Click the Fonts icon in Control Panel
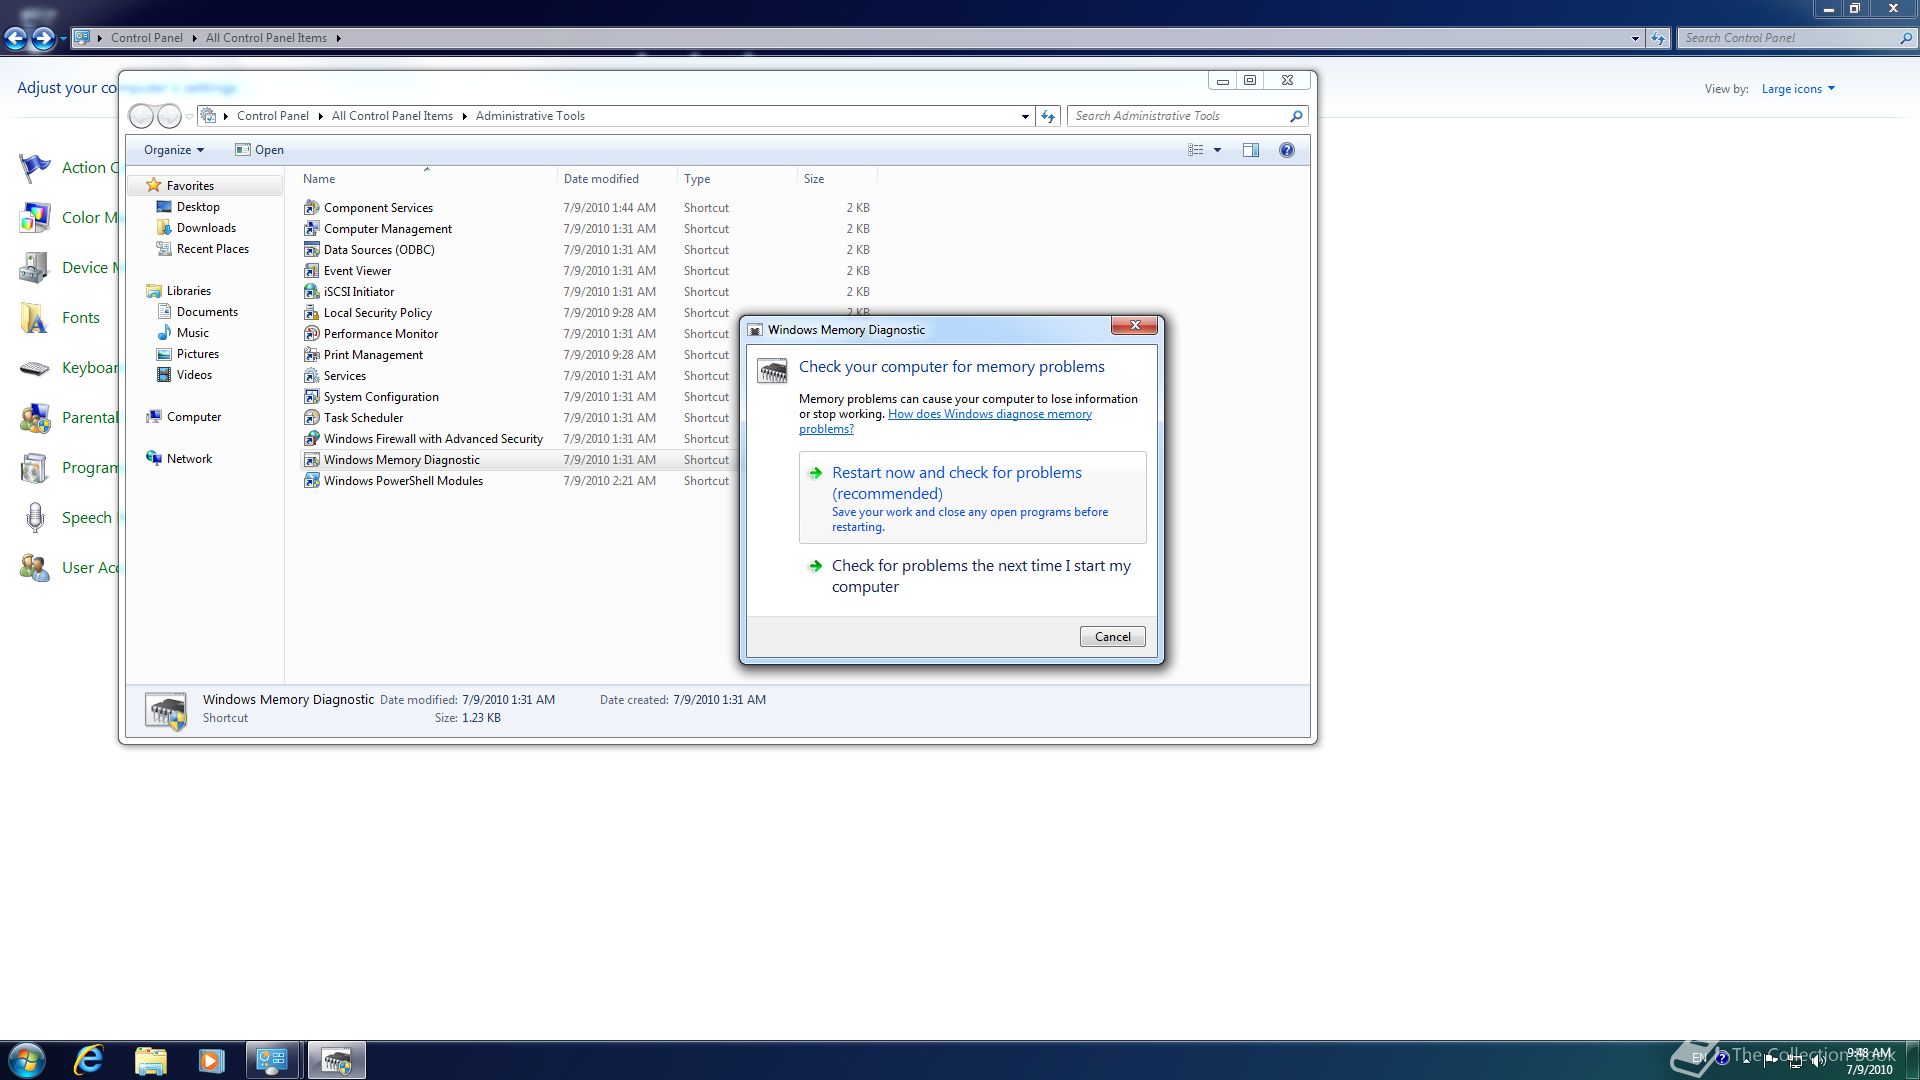This screenshot has width=1920, height=1080. pos(35,317)
